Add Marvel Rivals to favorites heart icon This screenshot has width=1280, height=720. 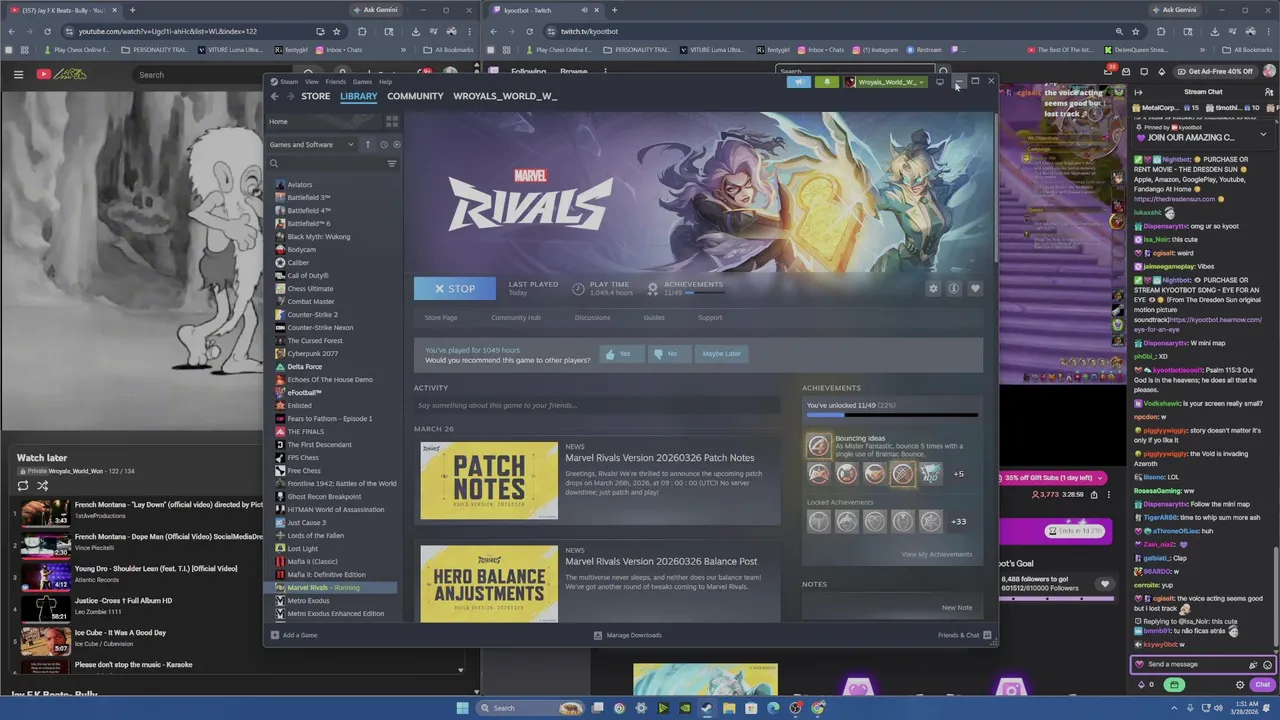[x=975, y=288]
